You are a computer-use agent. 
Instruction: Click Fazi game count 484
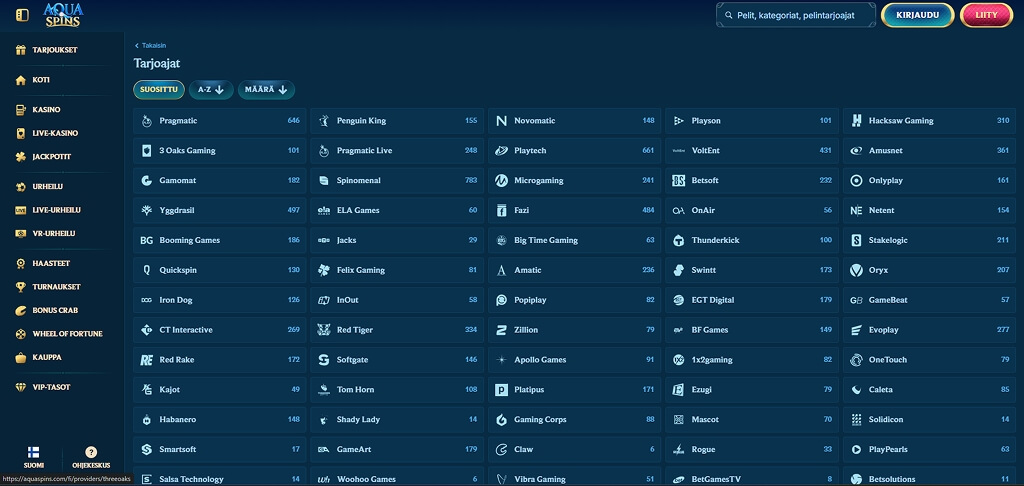tap(648, 210)
